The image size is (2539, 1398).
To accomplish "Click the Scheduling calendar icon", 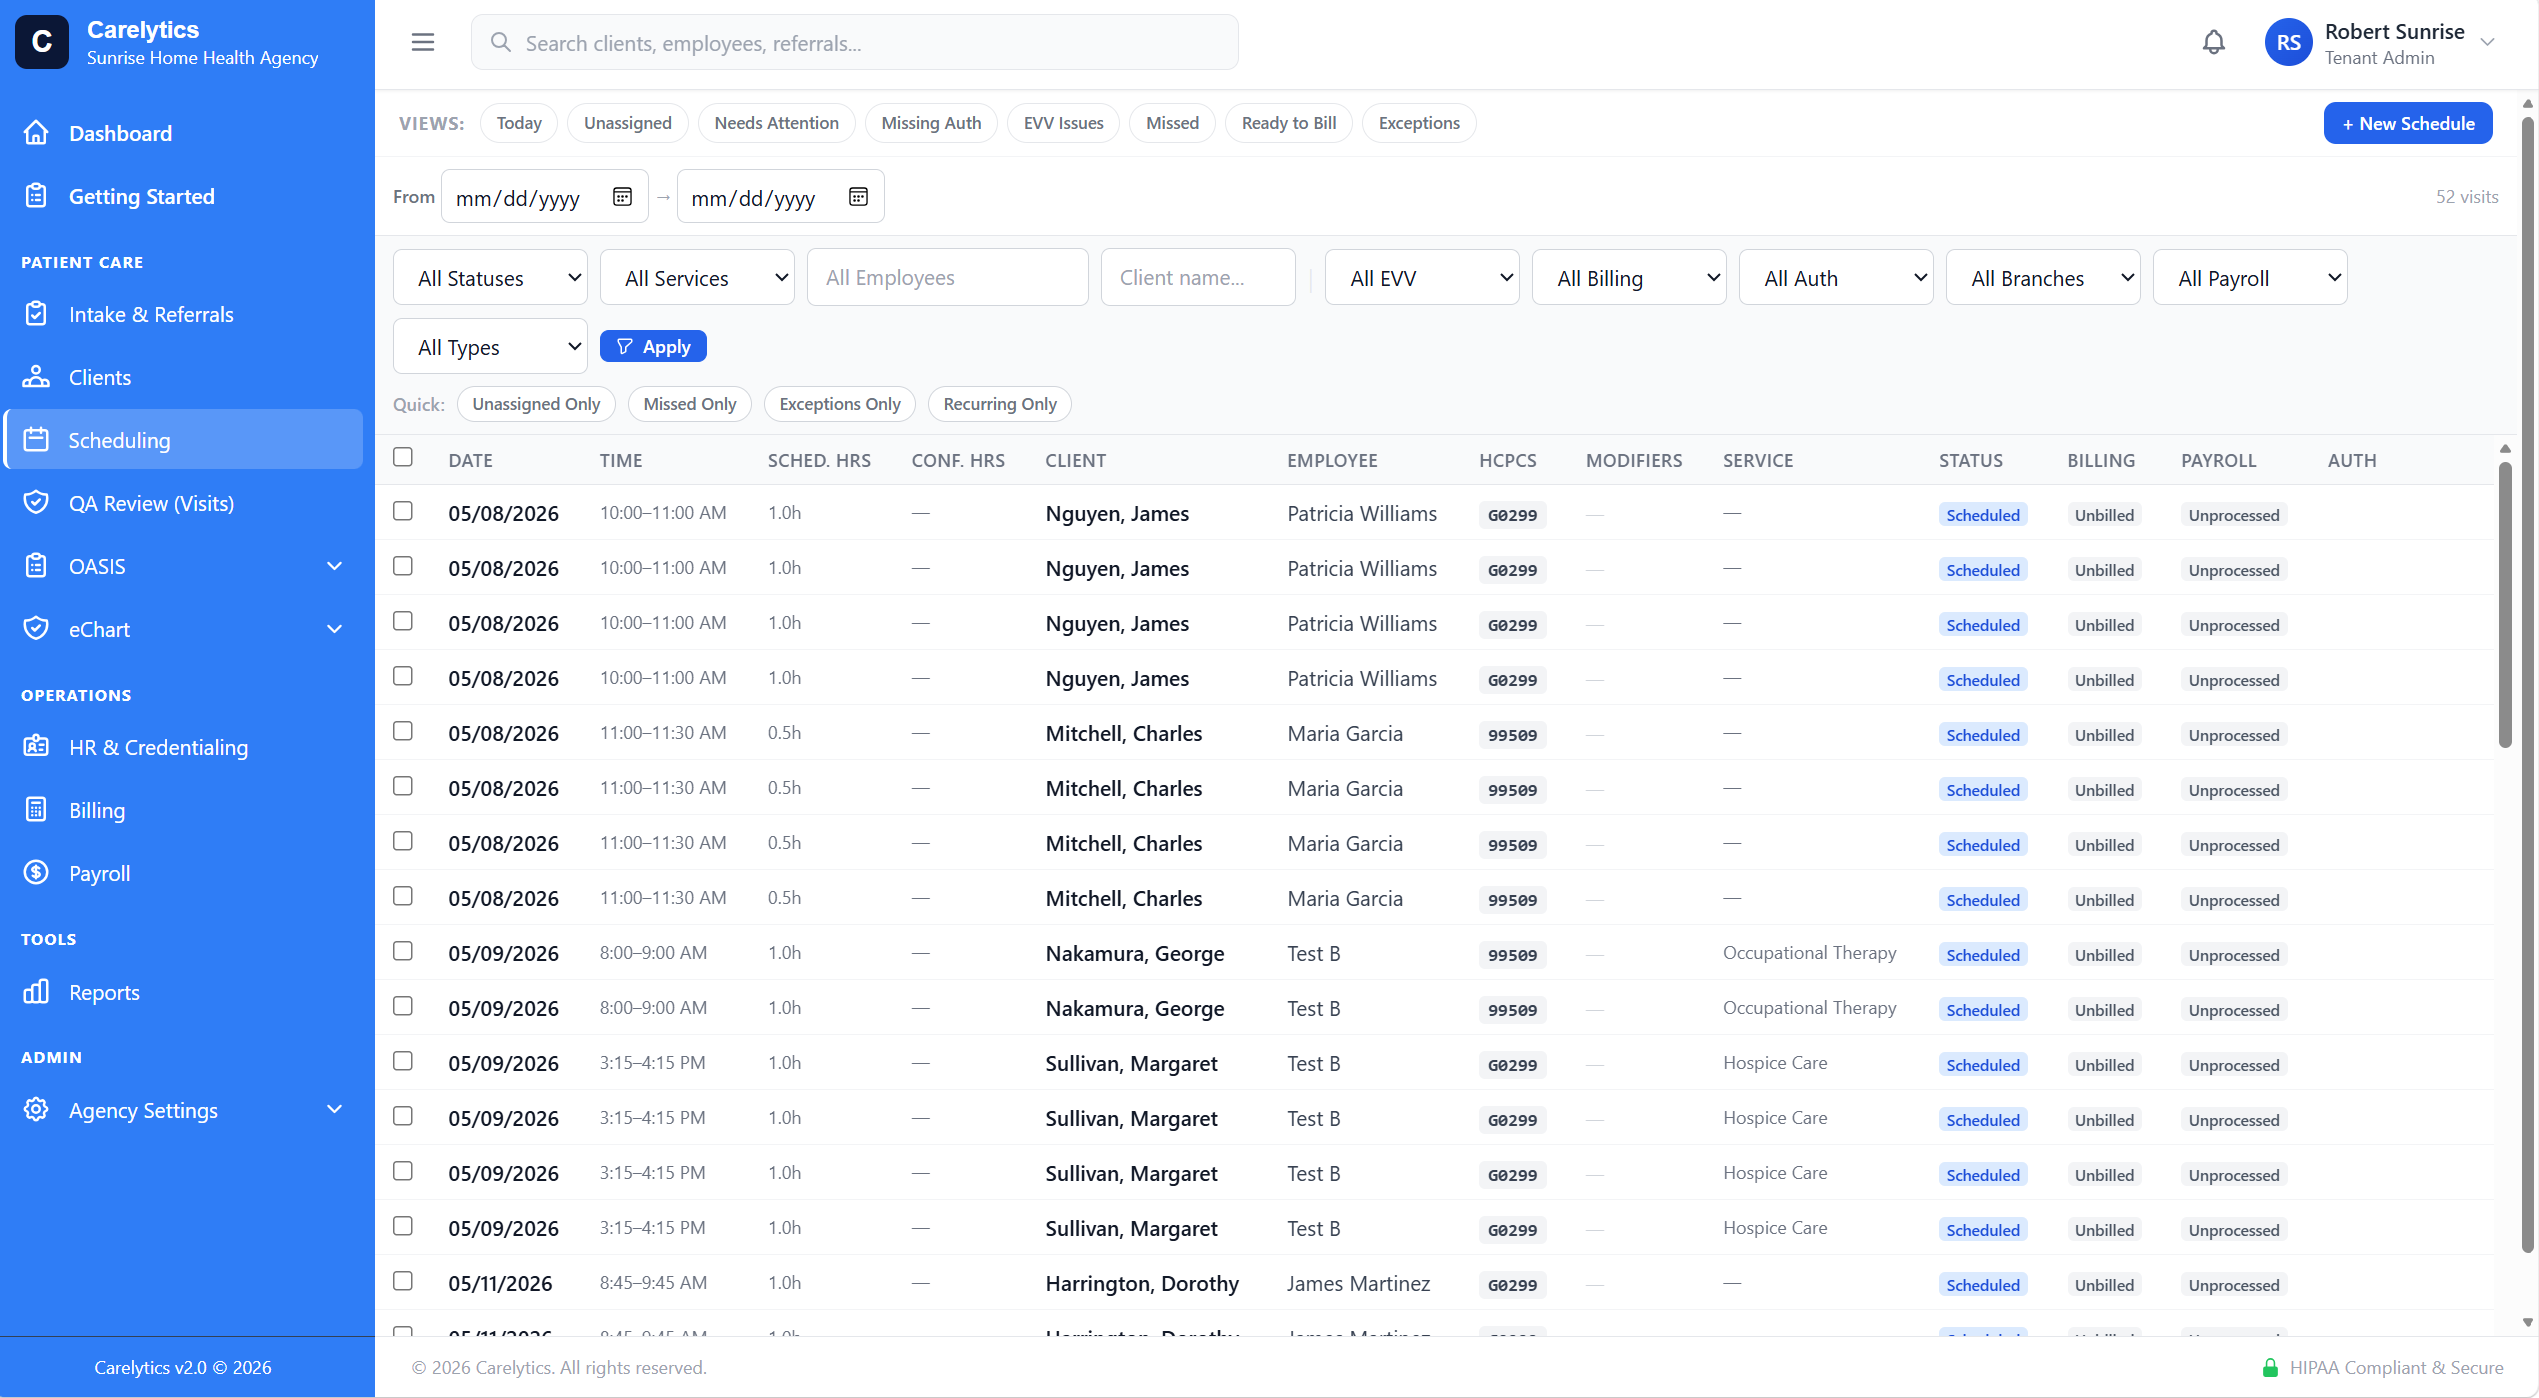I will pyautogui.click(x=36, y=440).
